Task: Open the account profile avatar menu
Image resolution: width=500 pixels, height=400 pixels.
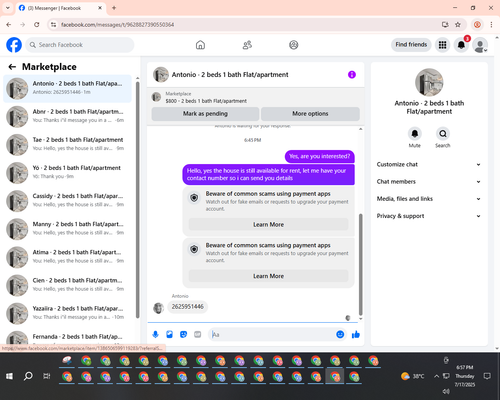Action: (480, 45)
